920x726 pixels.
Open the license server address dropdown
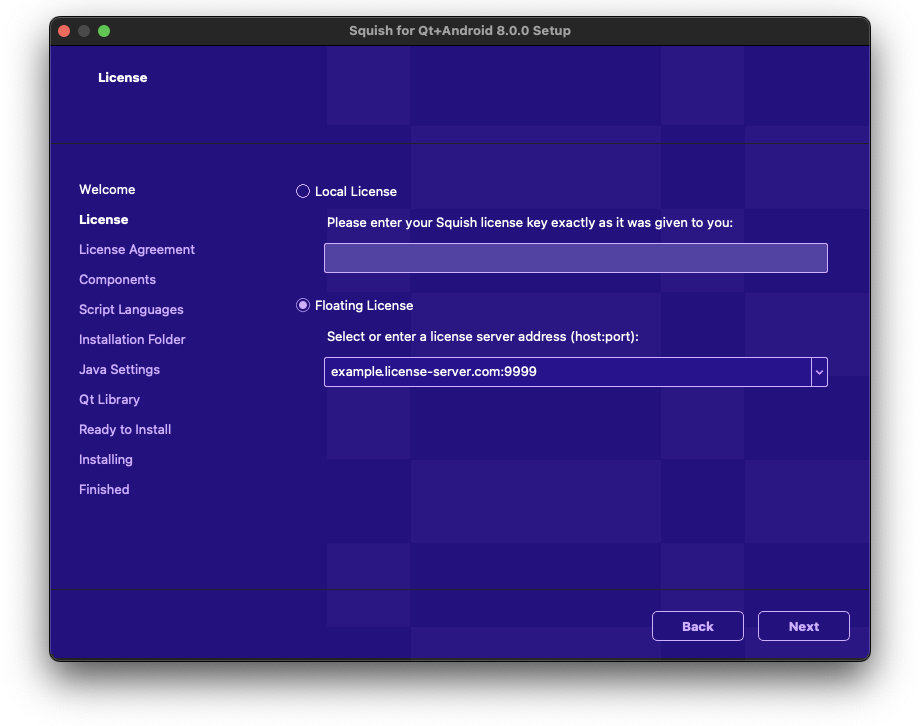(819, 371)
